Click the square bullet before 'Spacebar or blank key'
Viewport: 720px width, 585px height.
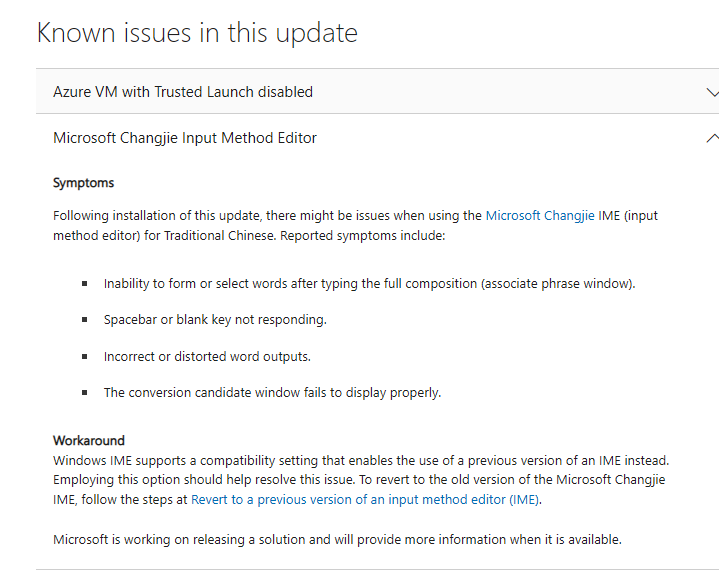pos(84,320)
